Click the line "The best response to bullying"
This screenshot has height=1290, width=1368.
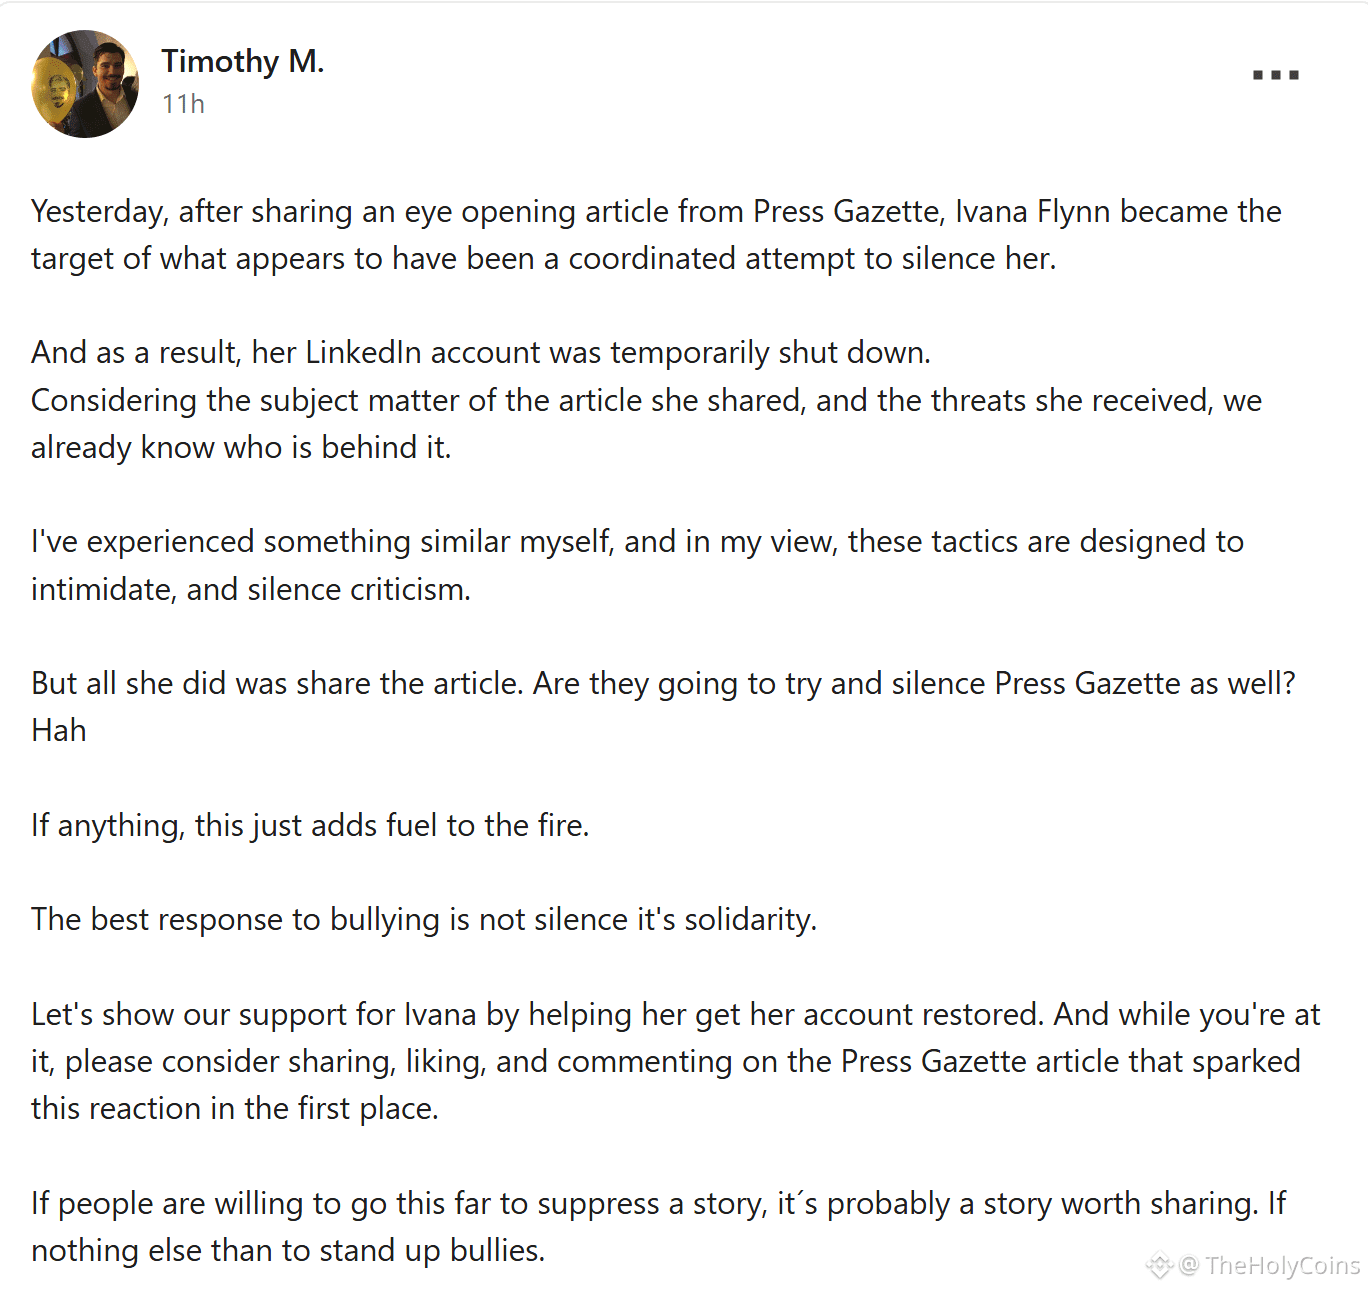[424, 920]
